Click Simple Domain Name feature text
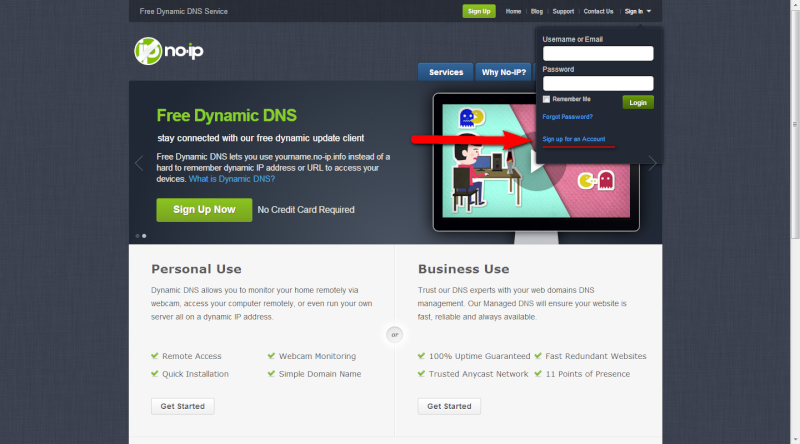Viewport: 800px width, 444px height. click(320, 374)
